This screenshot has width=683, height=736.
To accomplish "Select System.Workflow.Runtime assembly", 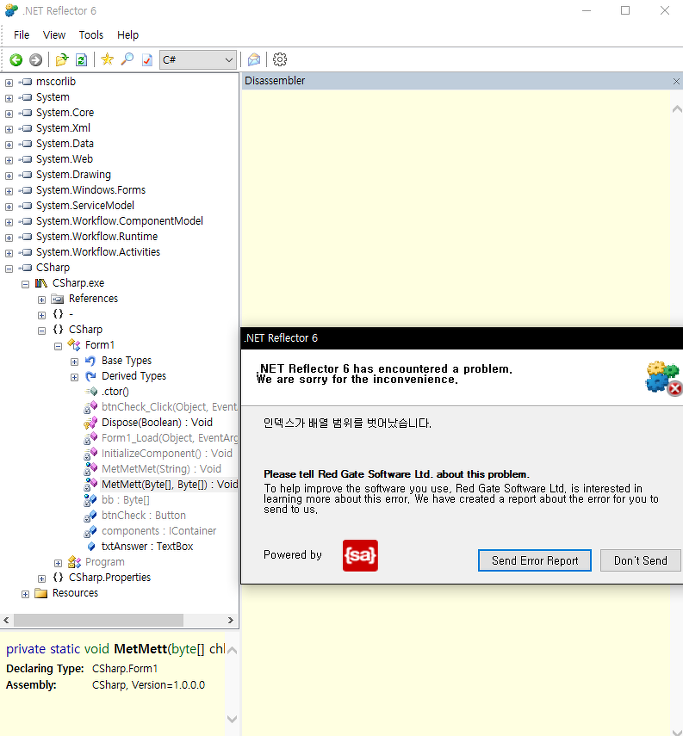I will [97, 237].
